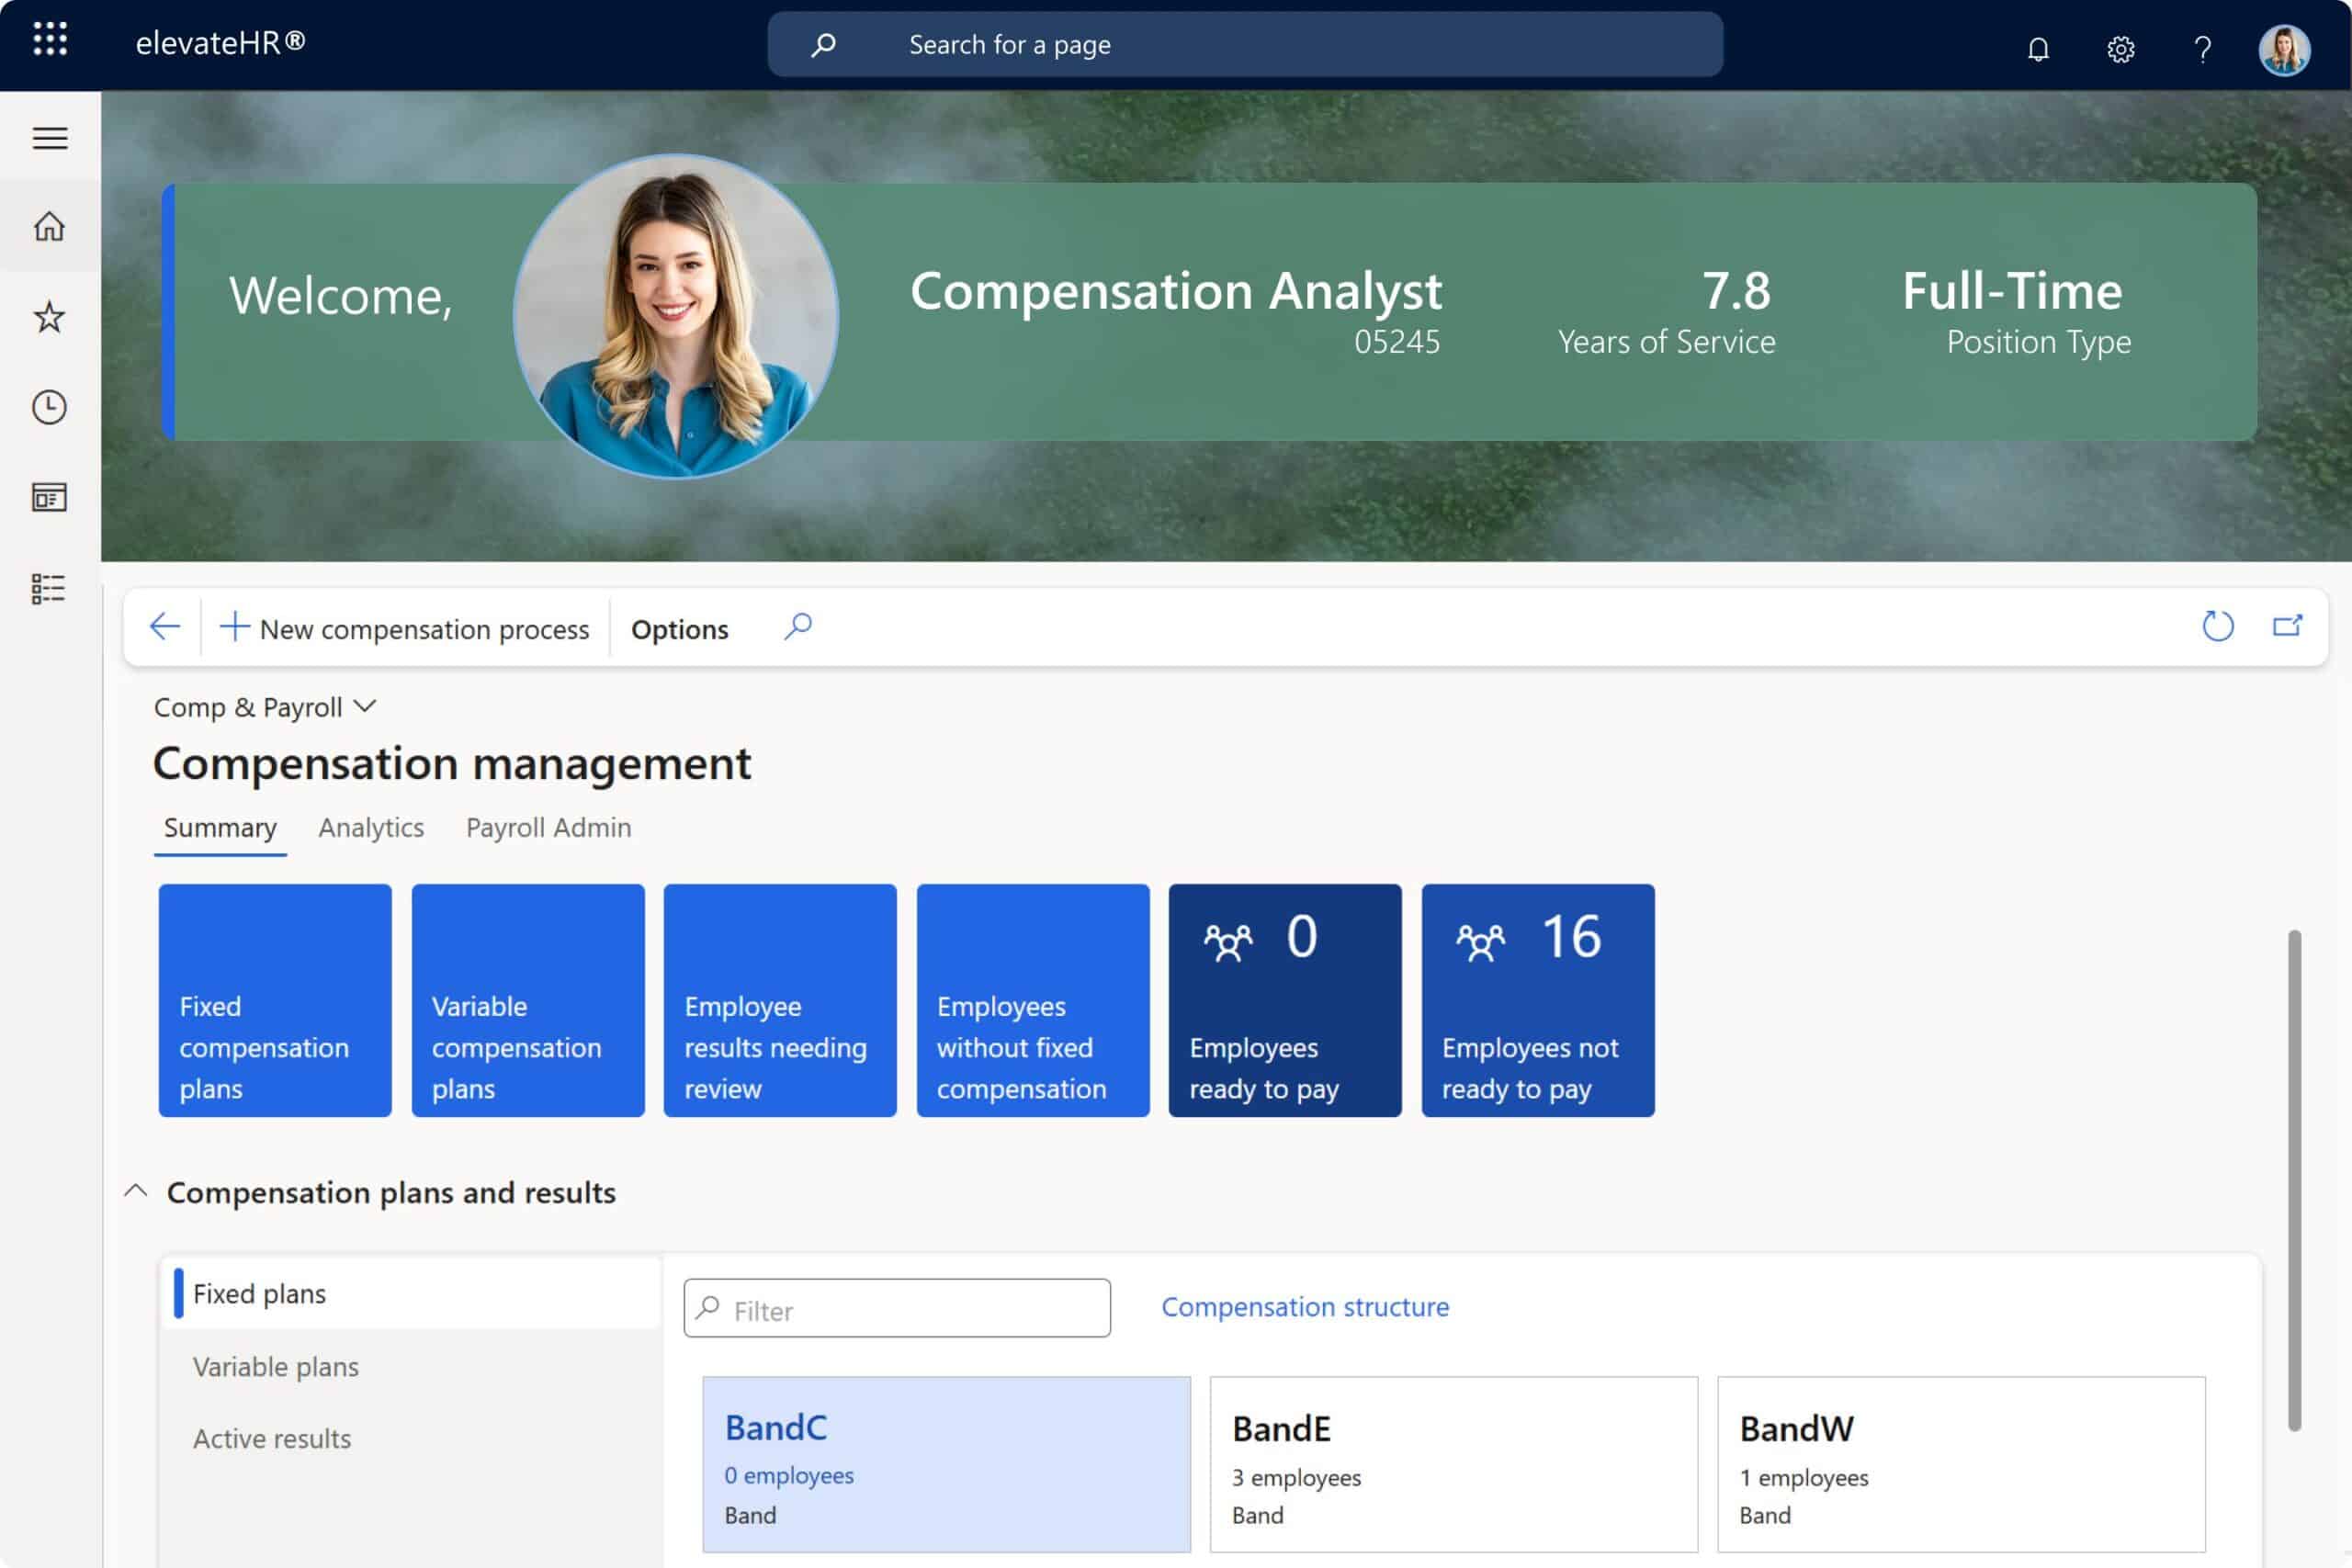Screen dimensions: 2352x1568
Task: Open settings gear icon
Action: (2120, 48)
